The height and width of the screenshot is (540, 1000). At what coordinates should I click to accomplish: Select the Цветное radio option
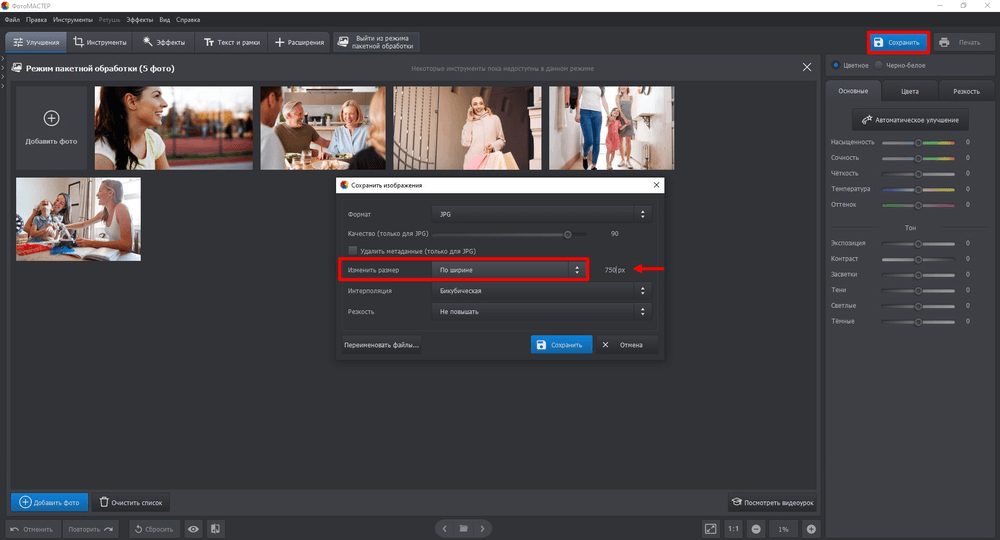click(836, 65)
